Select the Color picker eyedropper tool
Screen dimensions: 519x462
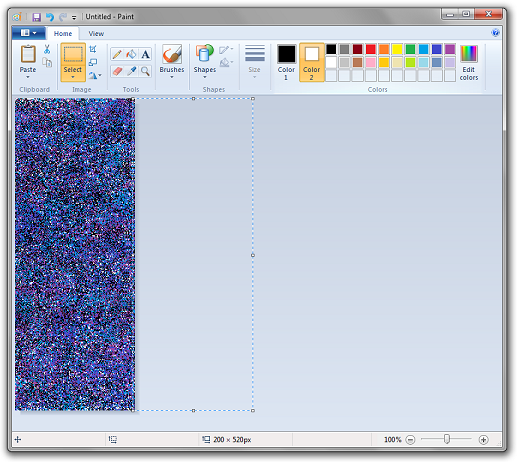point(131,71)
